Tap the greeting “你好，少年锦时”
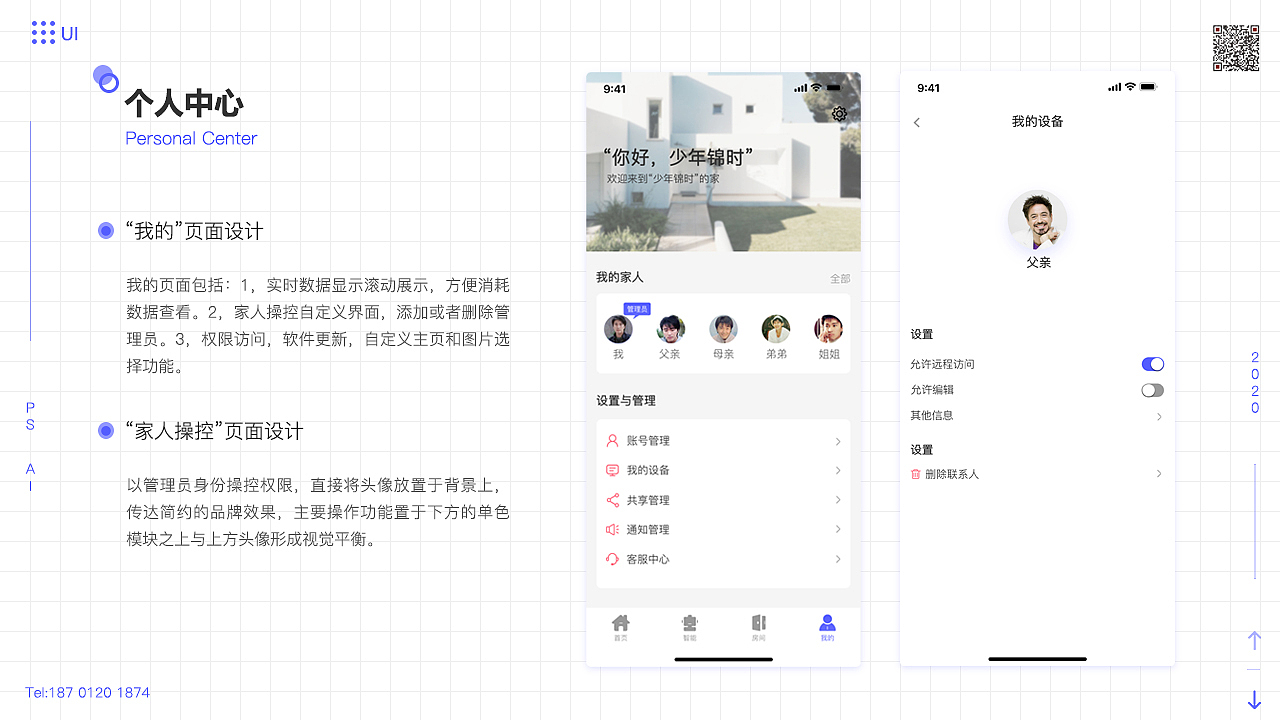The image size is (1280, 720). 677,157
